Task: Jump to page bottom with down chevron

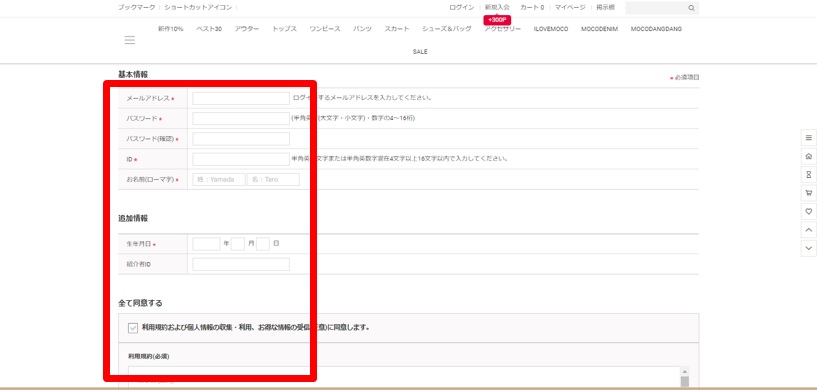Action: tap(808, 248)
